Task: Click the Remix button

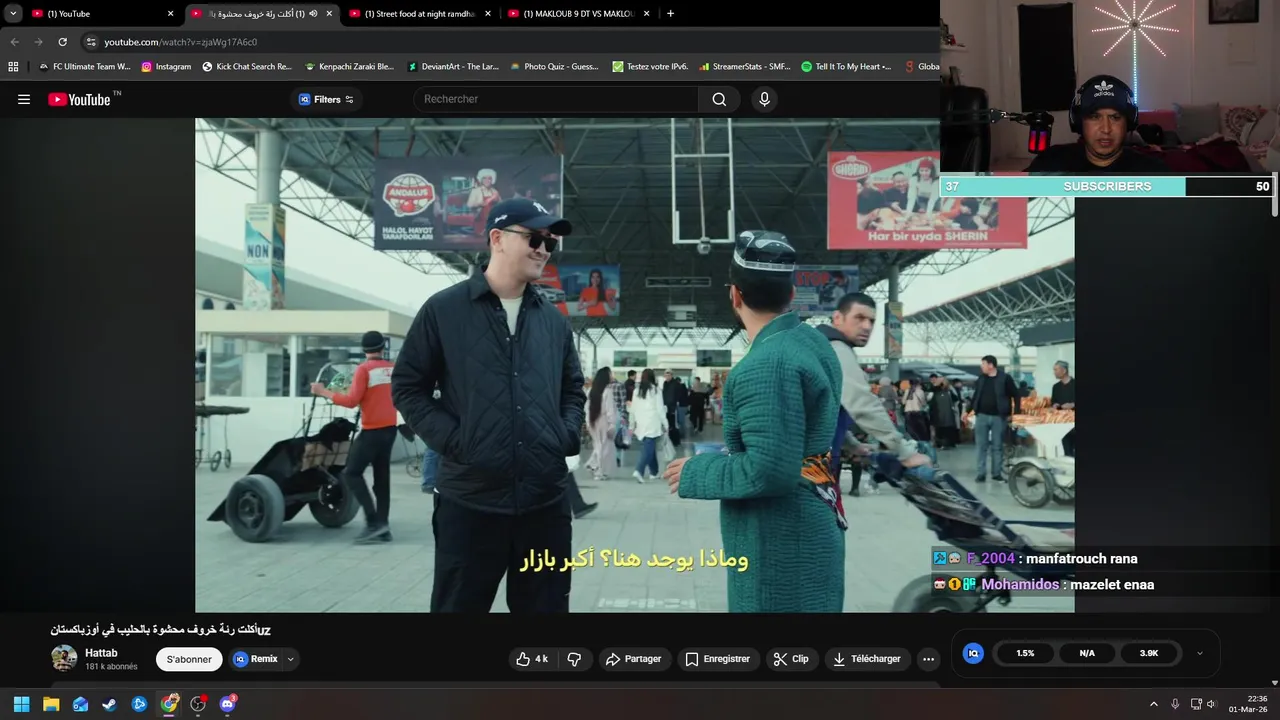Action: 256,659
